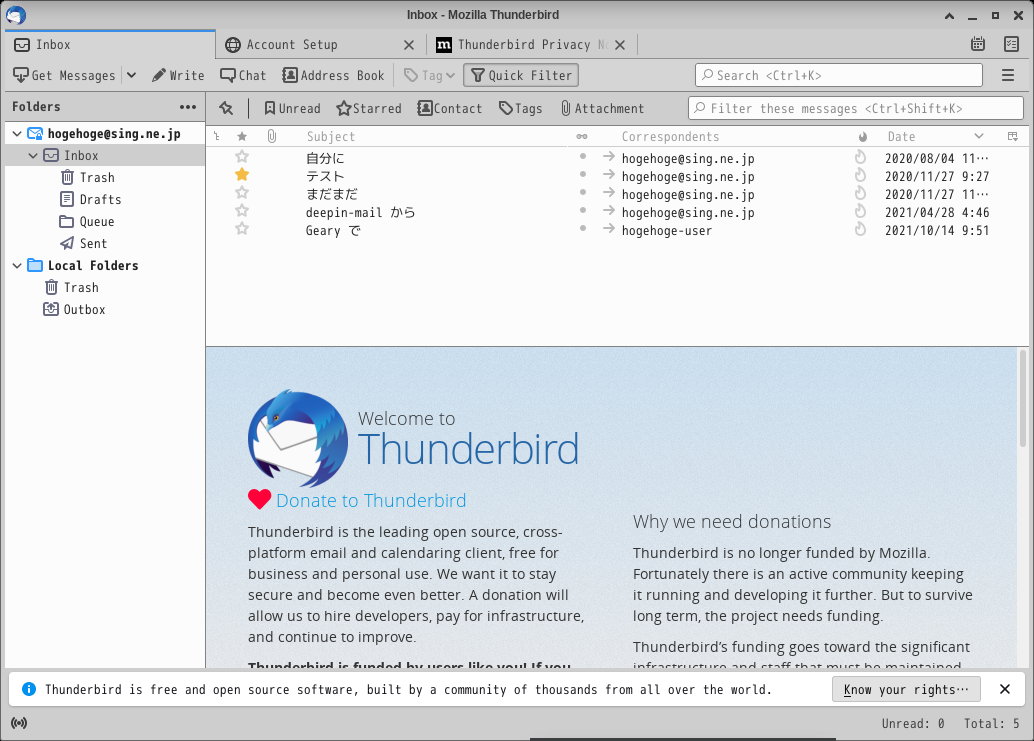Viewport: 1034px width, 741px height.
Task: Open the window menu Thunderbird titlebar icon
Action: coord(16,15)
